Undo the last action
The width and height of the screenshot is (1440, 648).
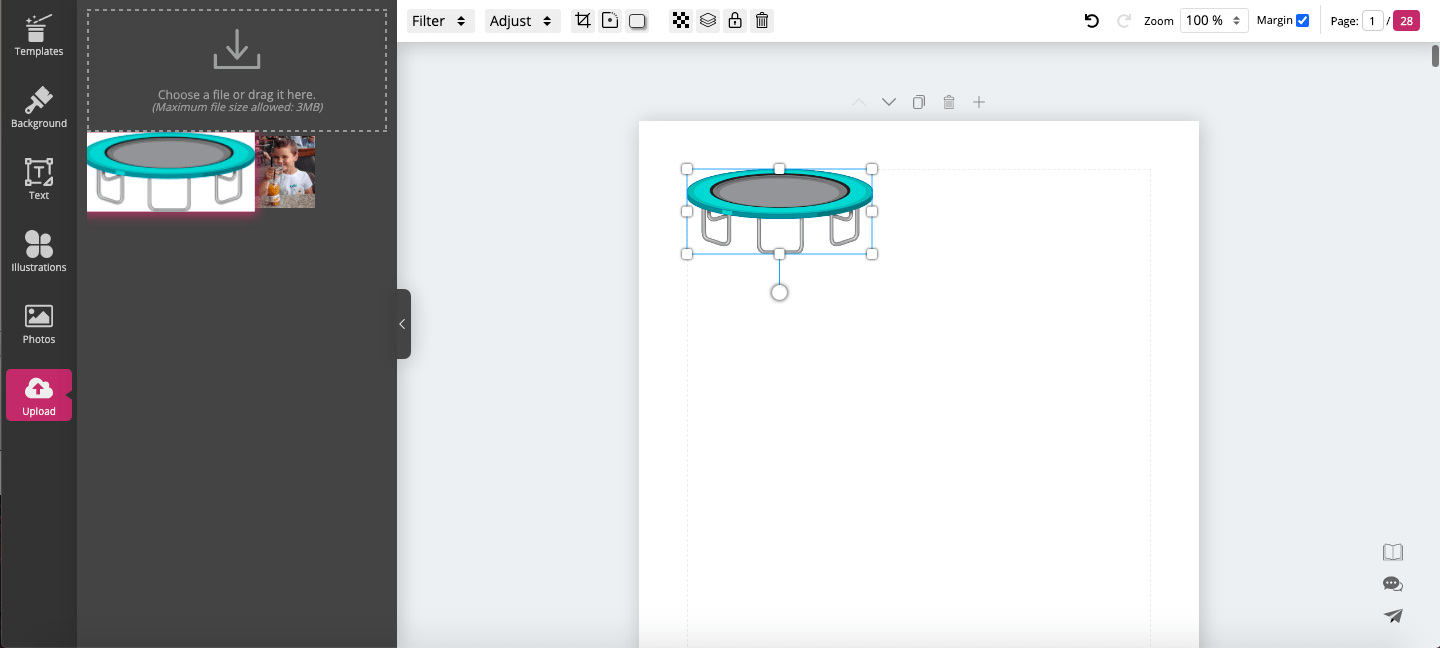(1091, 20)
